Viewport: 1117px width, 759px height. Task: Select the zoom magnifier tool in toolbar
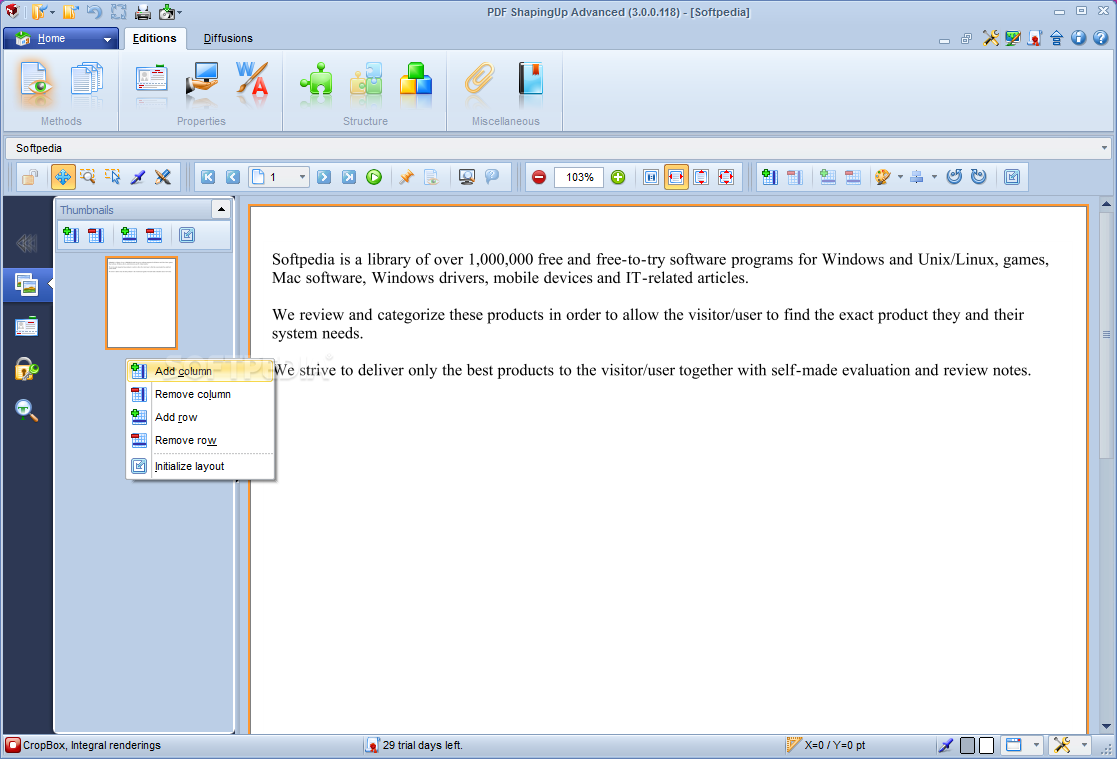[x=88, y=177]
